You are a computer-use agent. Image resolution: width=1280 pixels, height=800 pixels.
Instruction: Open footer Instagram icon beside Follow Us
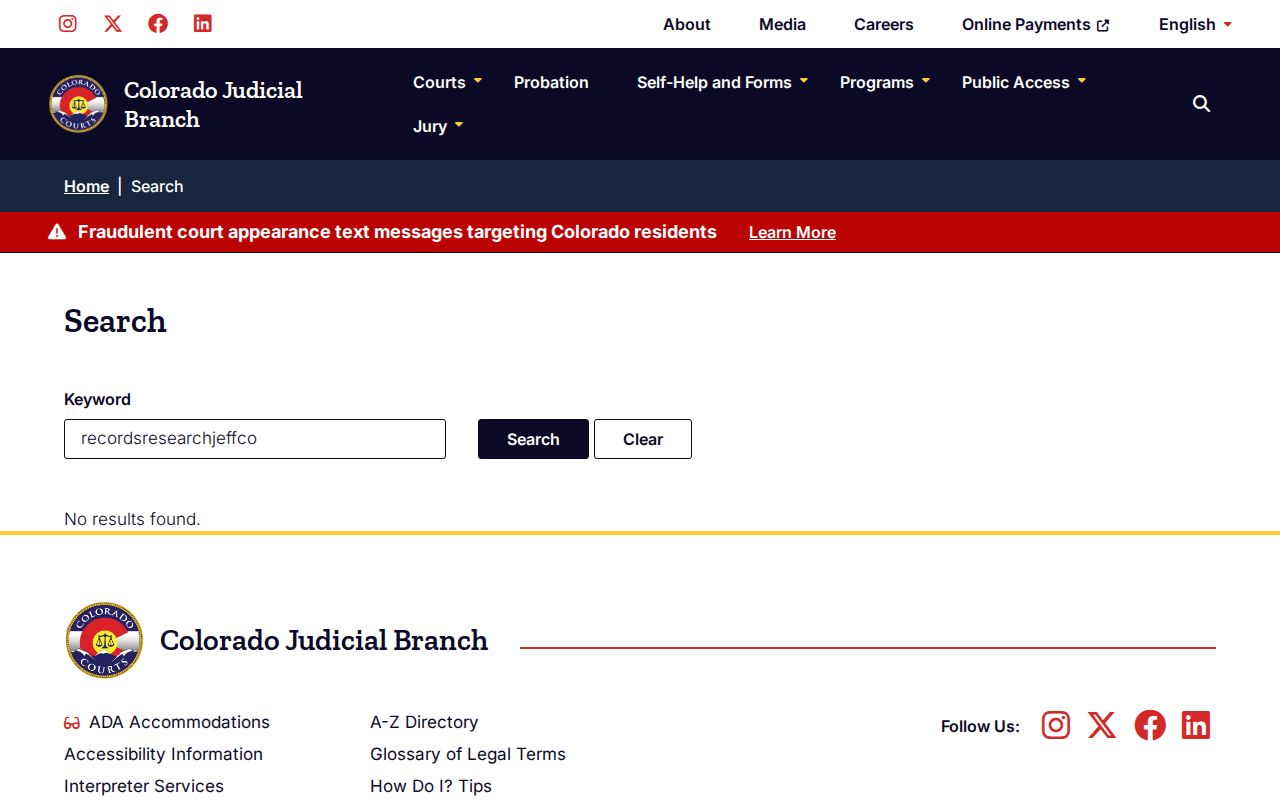click(1056, 725)
